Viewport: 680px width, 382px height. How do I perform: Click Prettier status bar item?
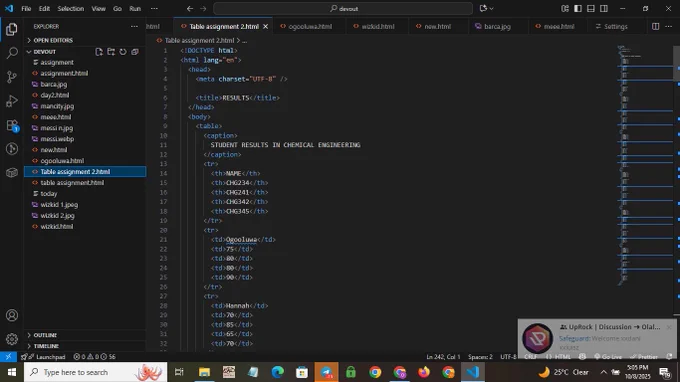tap(644, 356)
